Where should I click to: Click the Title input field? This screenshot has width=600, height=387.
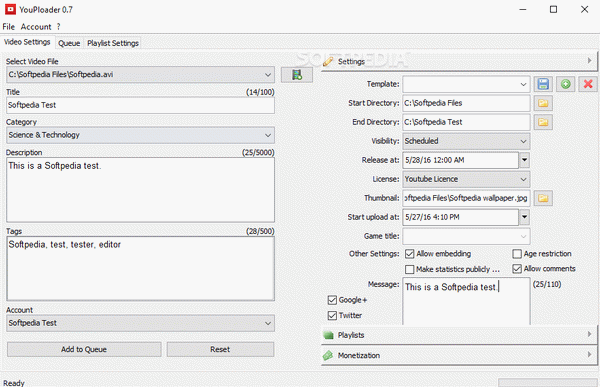[140, 105]
